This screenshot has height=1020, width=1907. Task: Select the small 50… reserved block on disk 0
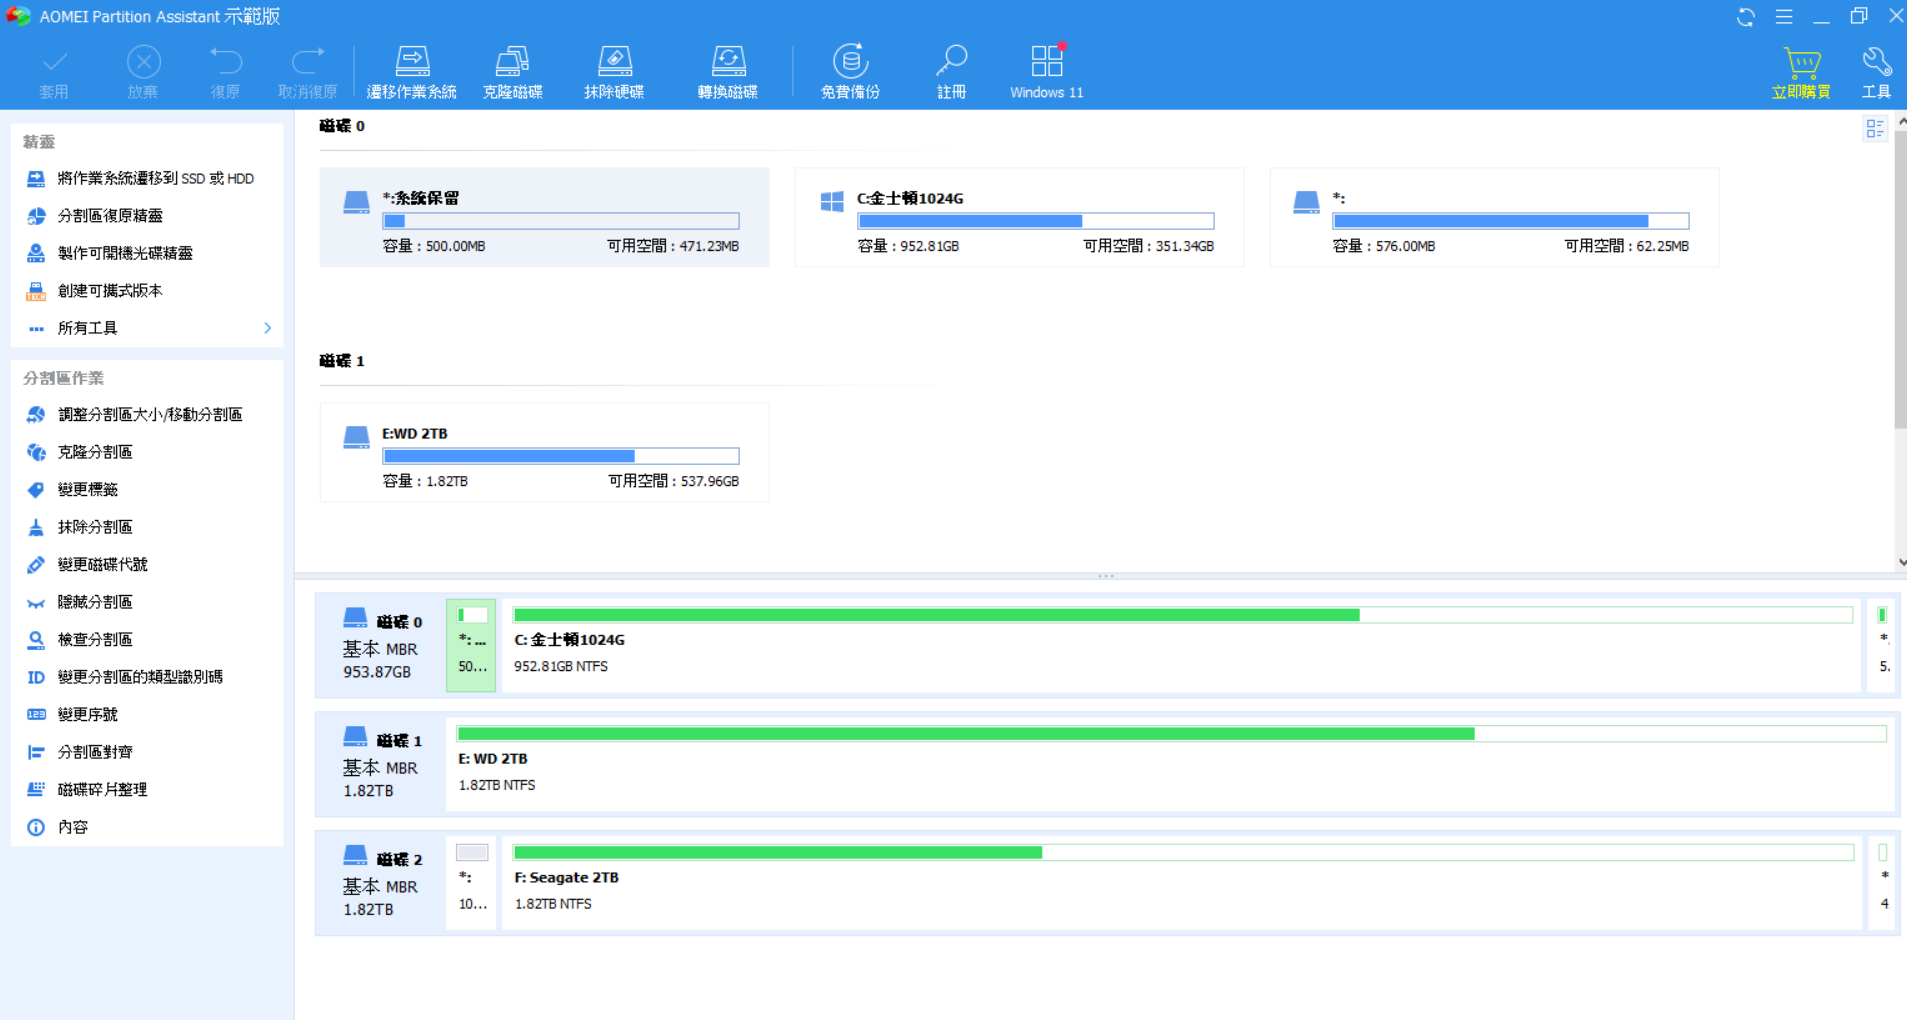coord(471,645)
